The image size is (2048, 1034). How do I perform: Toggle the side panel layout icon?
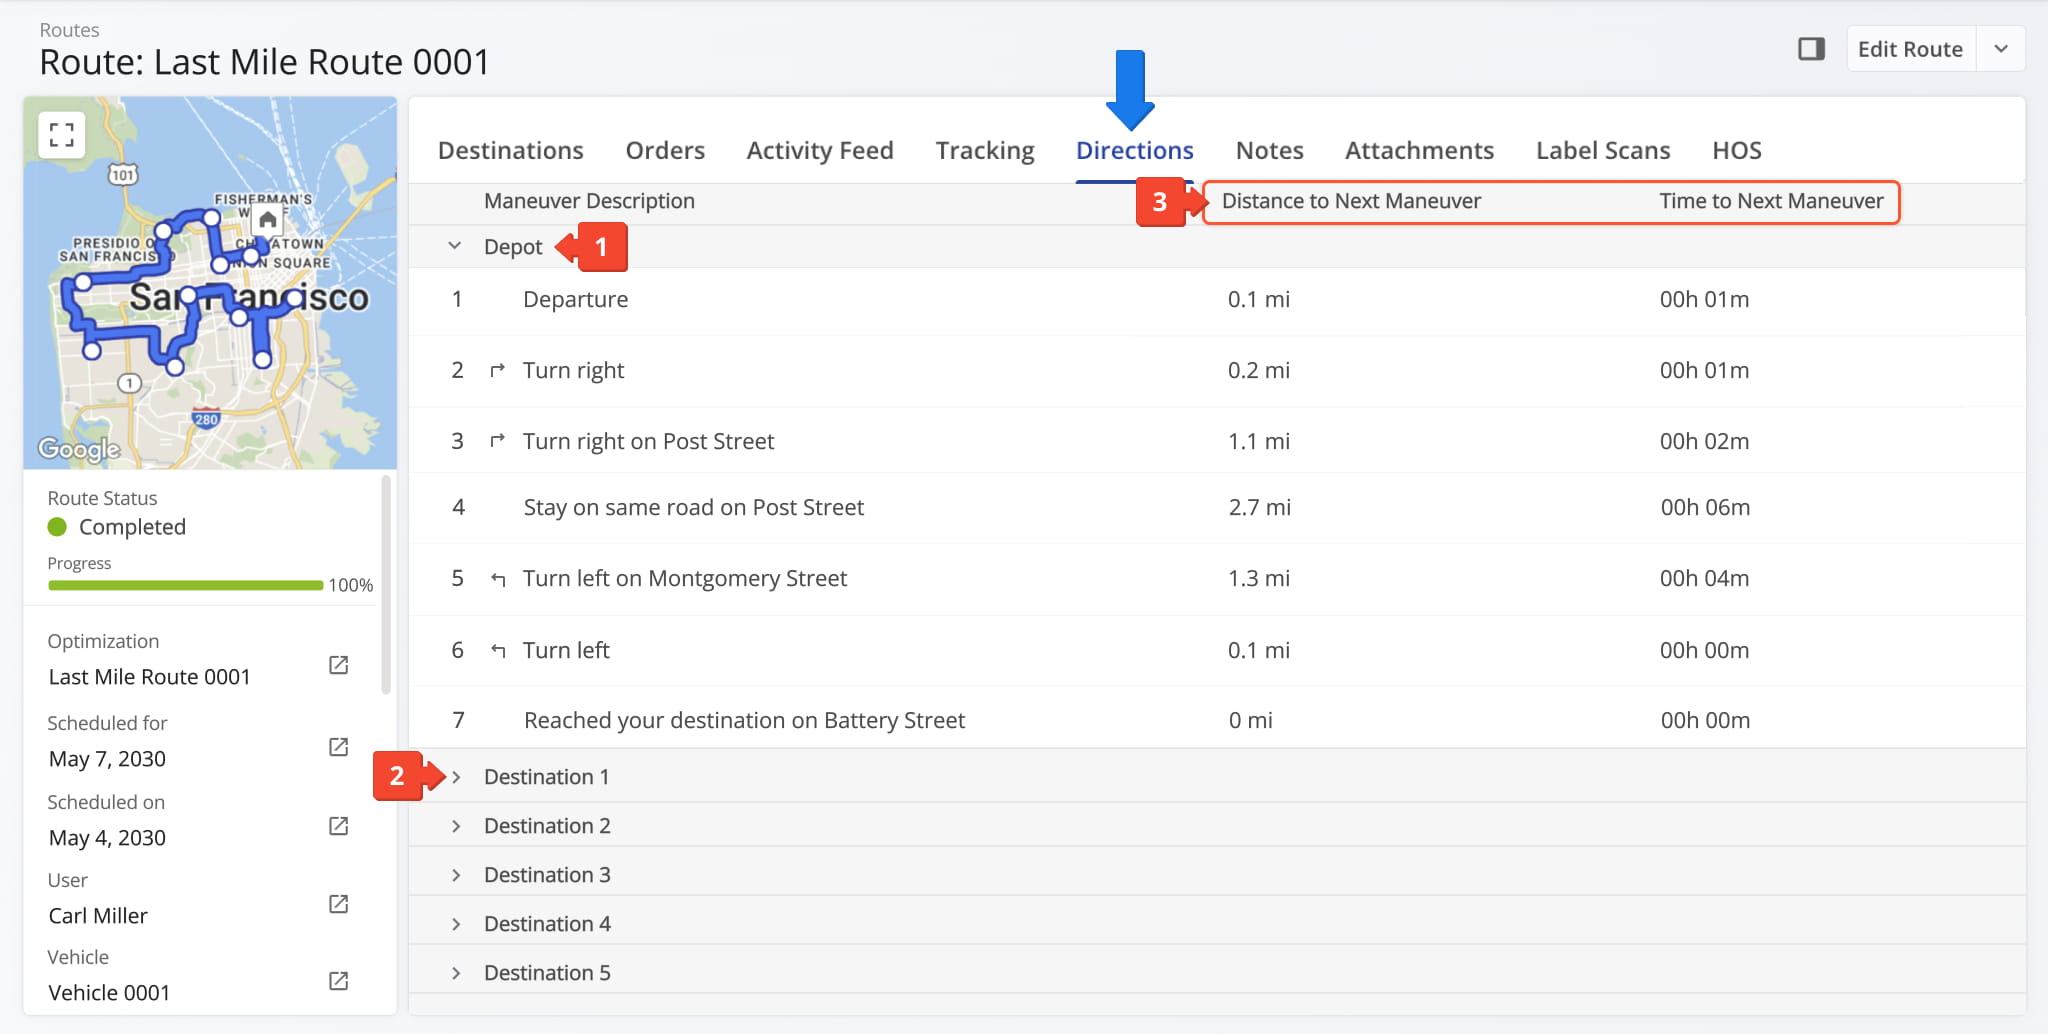point(1811,49)
